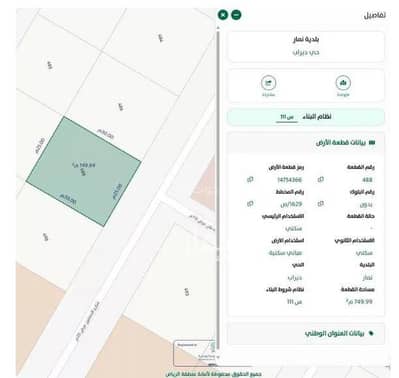
Task: Copy the plan number 1629/س
Action: [250, 204]
